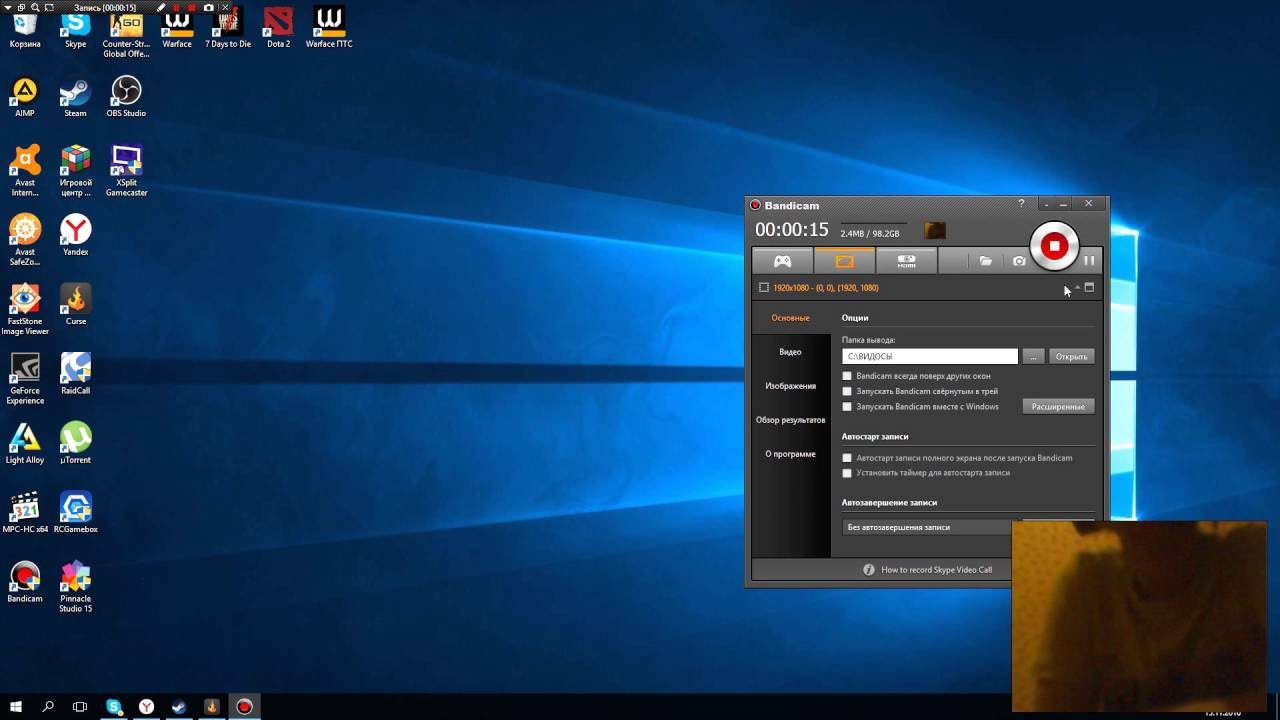The height and width of the screenshot is (720, 1280).
Task: Close the top recording bar with X
Action: 223,7
